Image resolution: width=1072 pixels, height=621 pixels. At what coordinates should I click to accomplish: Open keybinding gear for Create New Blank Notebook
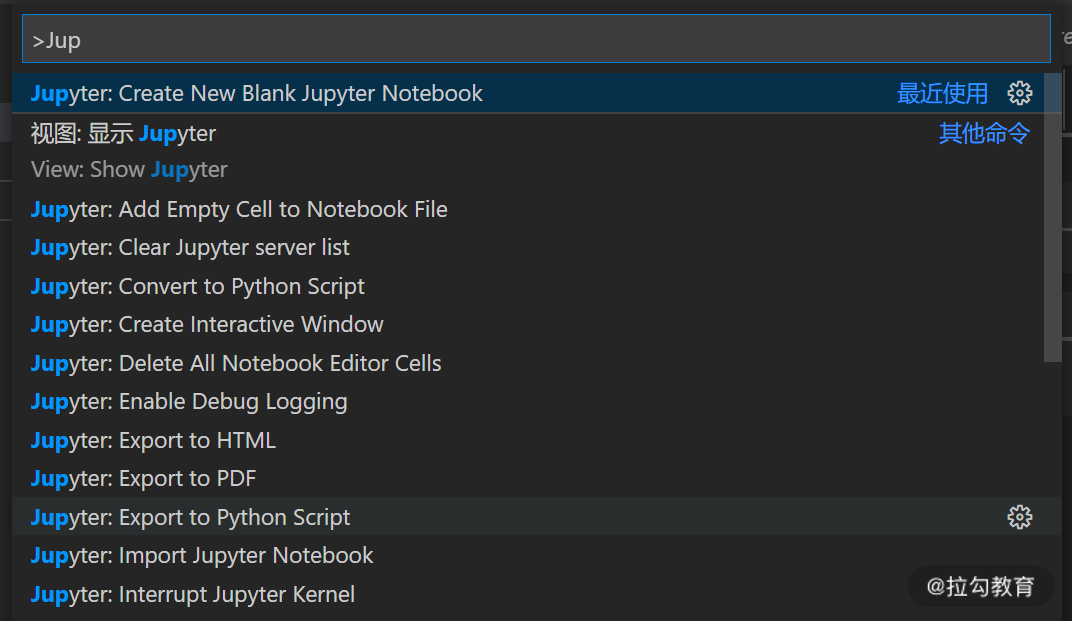click(x=1019, y=93)
